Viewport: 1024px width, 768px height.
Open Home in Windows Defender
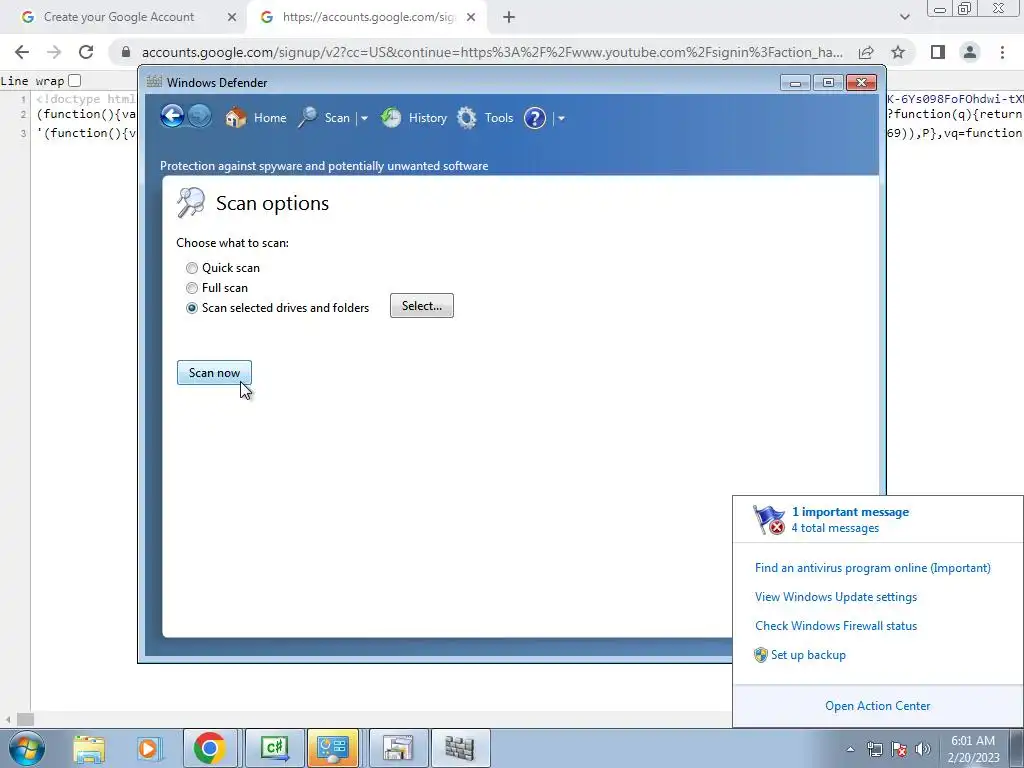coord(256,118)
